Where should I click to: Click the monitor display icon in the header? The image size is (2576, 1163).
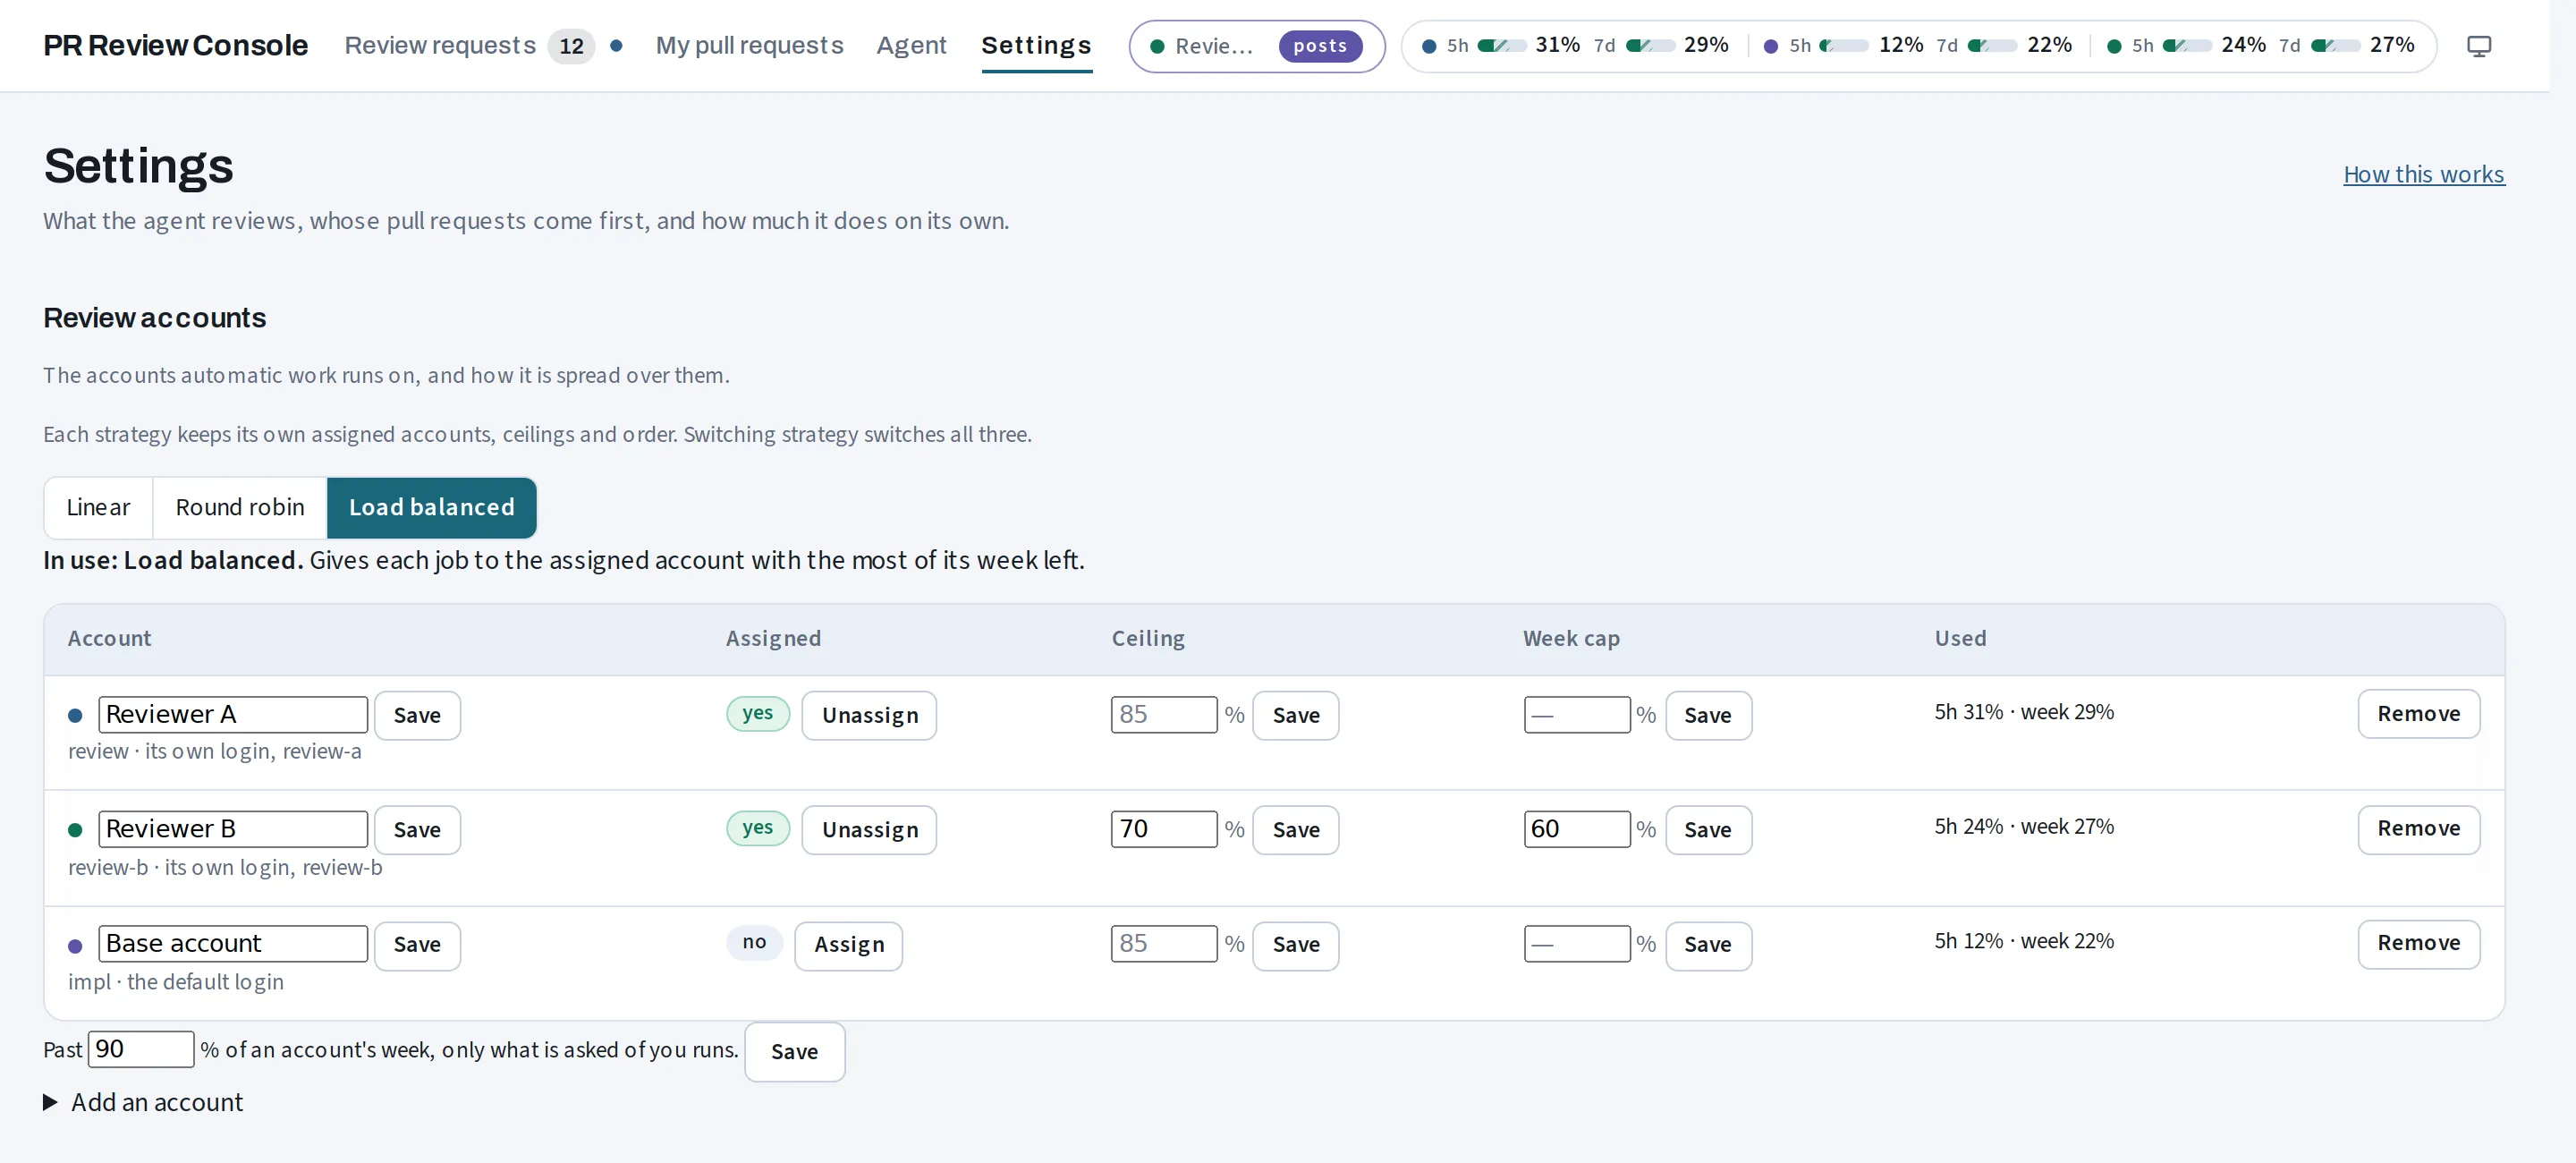coord(2478,46)
